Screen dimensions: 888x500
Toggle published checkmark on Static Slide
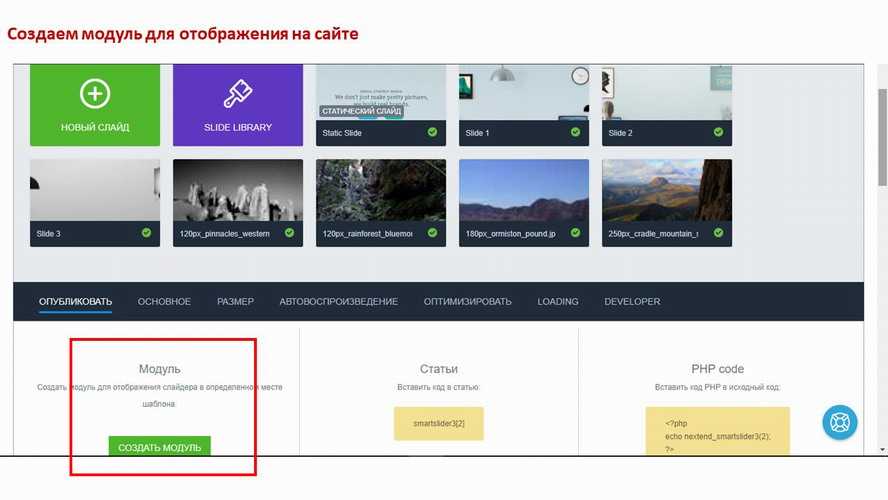point(432,132)
